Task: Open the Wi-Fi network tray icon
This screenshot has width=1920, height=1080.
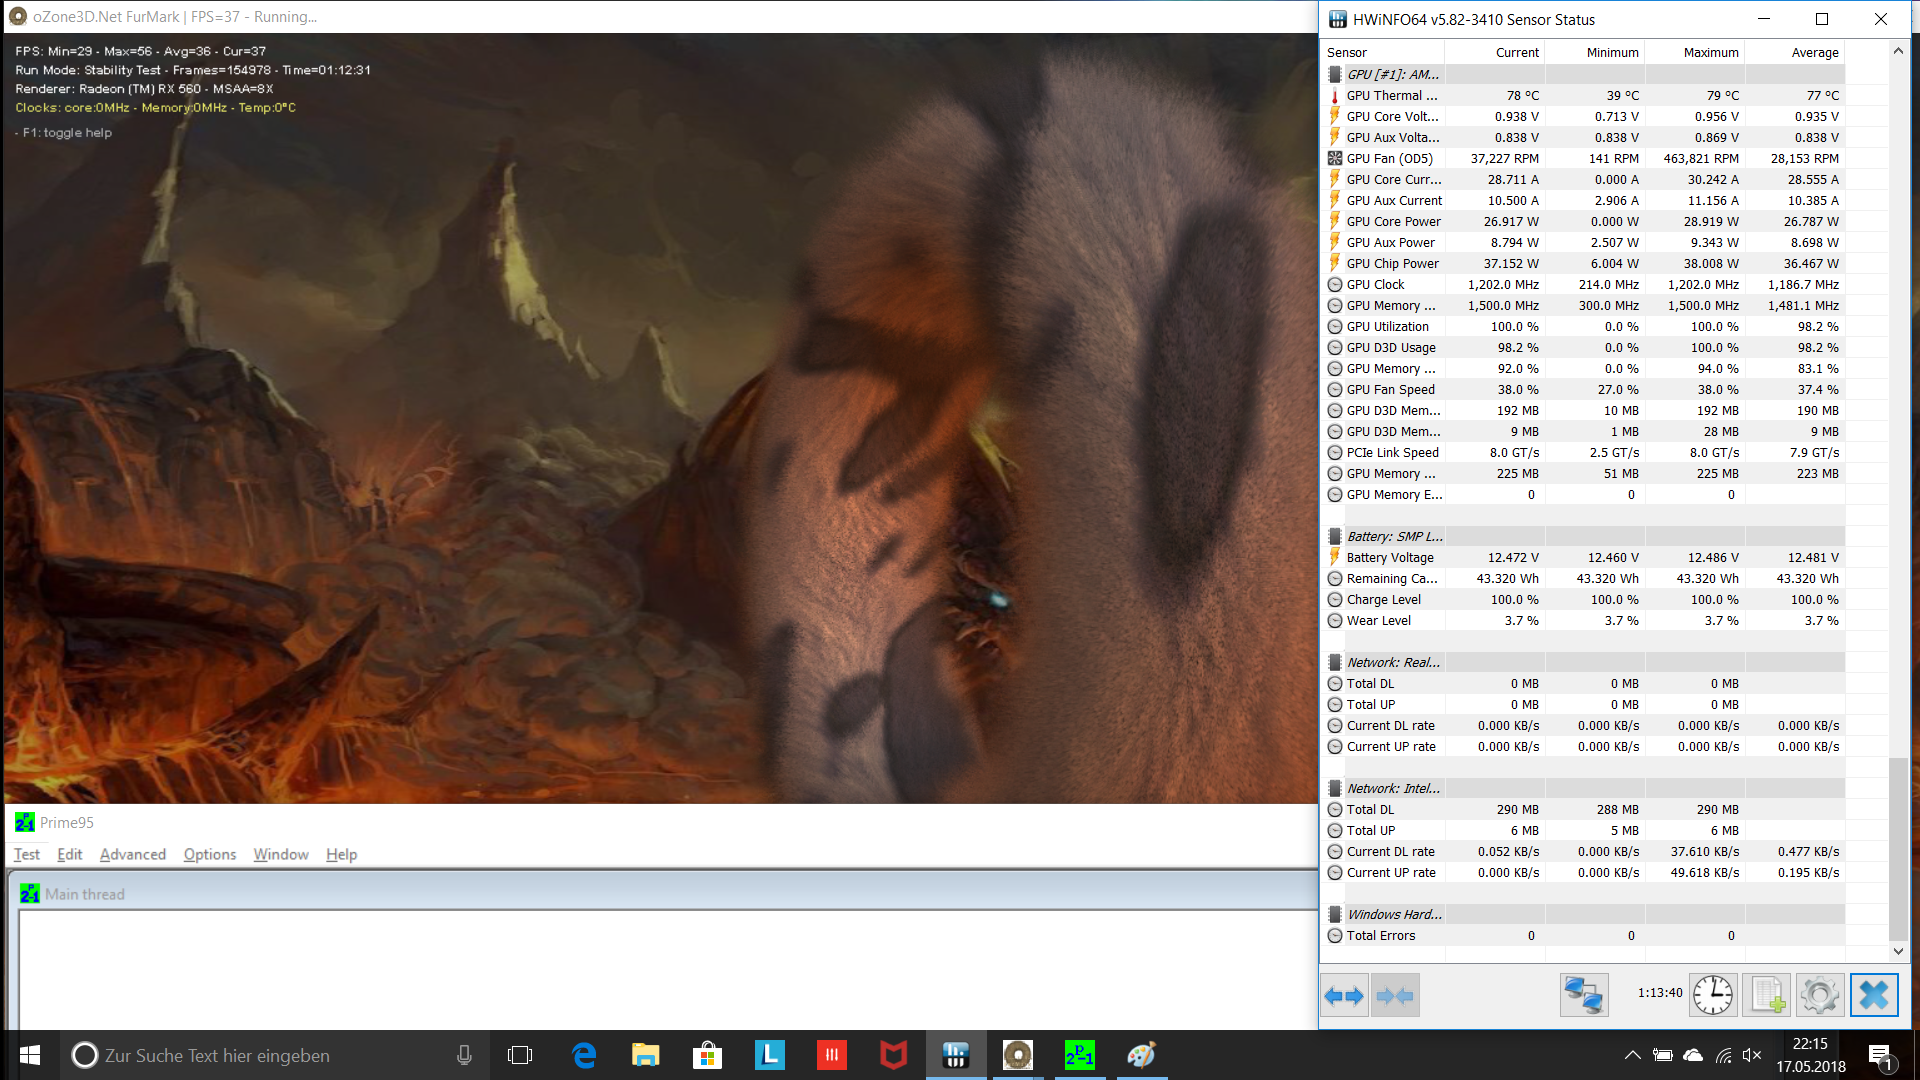Action: (1723, 1055)
